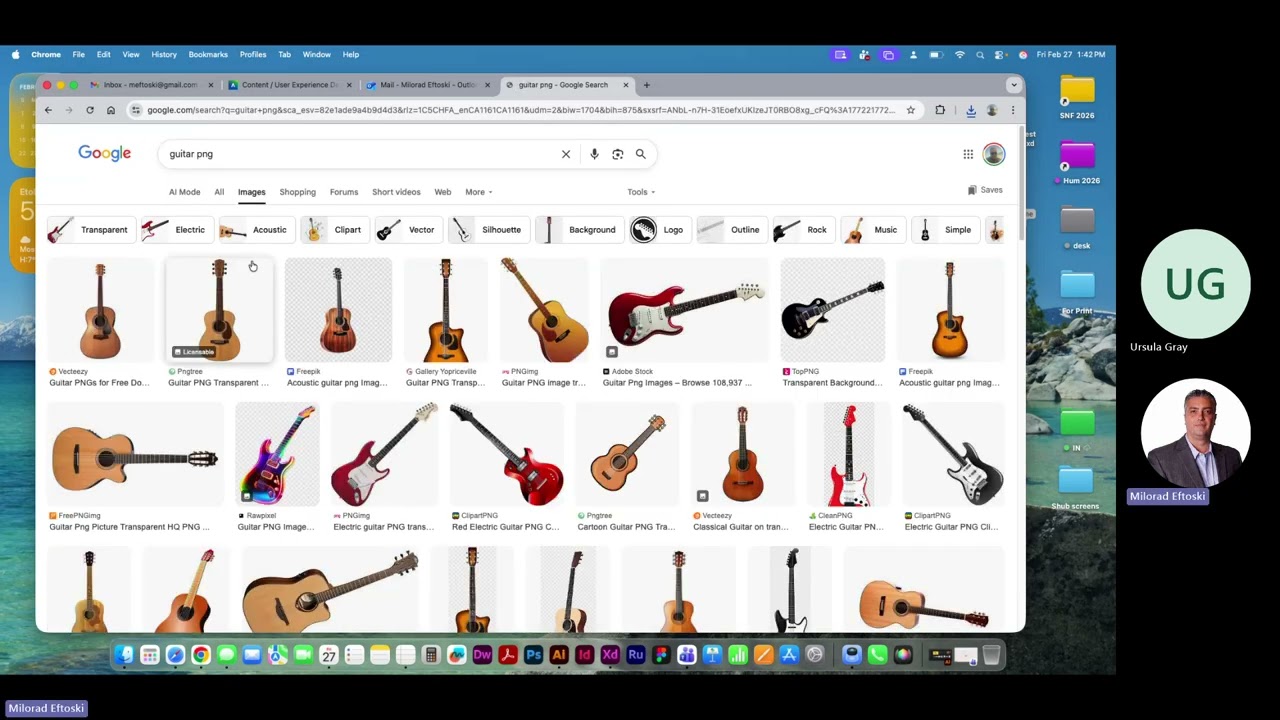The height and width of the screenshot is (720, 1280).
Task: Open Finder from the Dock
Action: (124, 655)
